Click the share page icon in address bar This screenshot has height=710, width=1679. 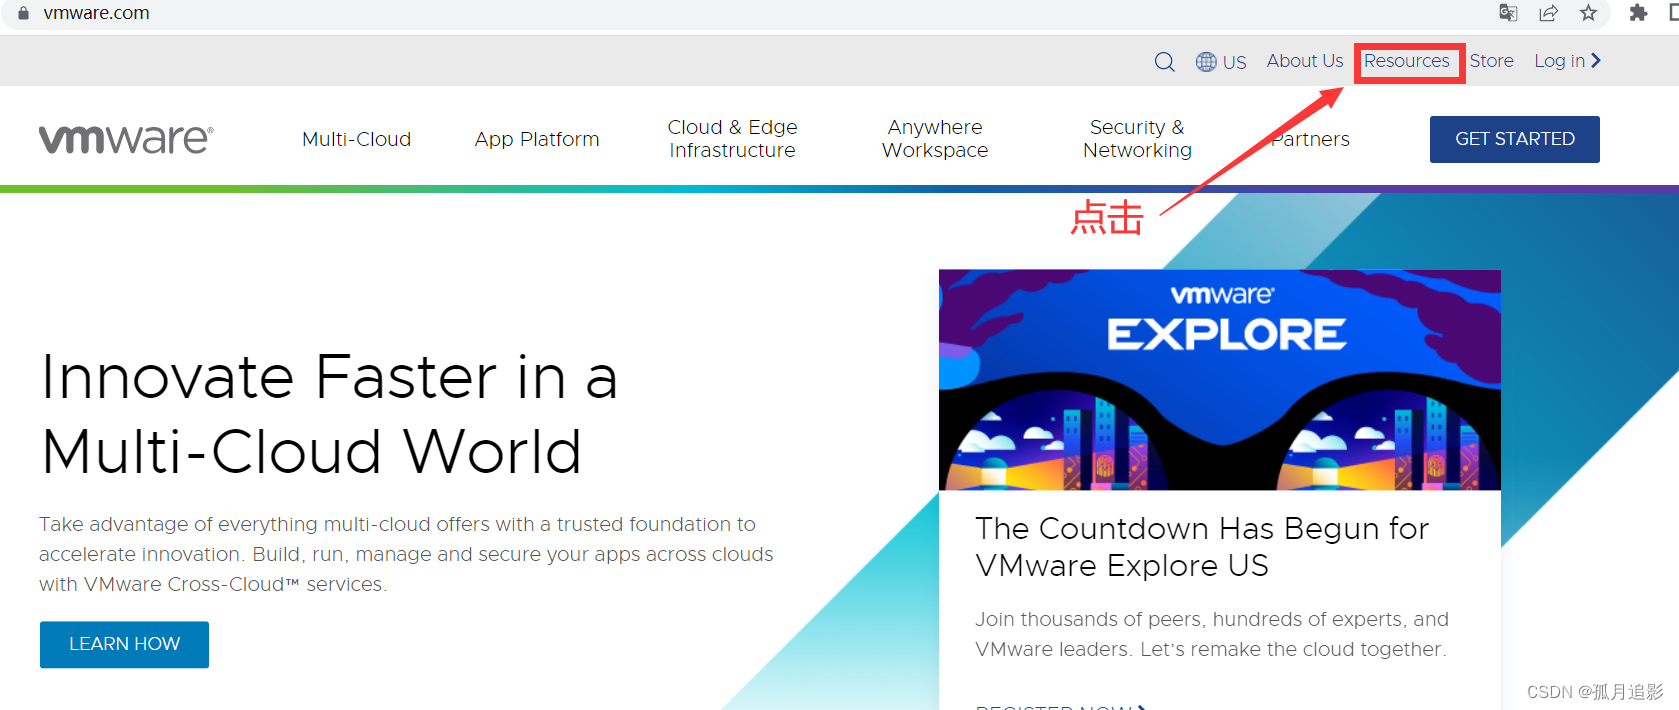1548,13
